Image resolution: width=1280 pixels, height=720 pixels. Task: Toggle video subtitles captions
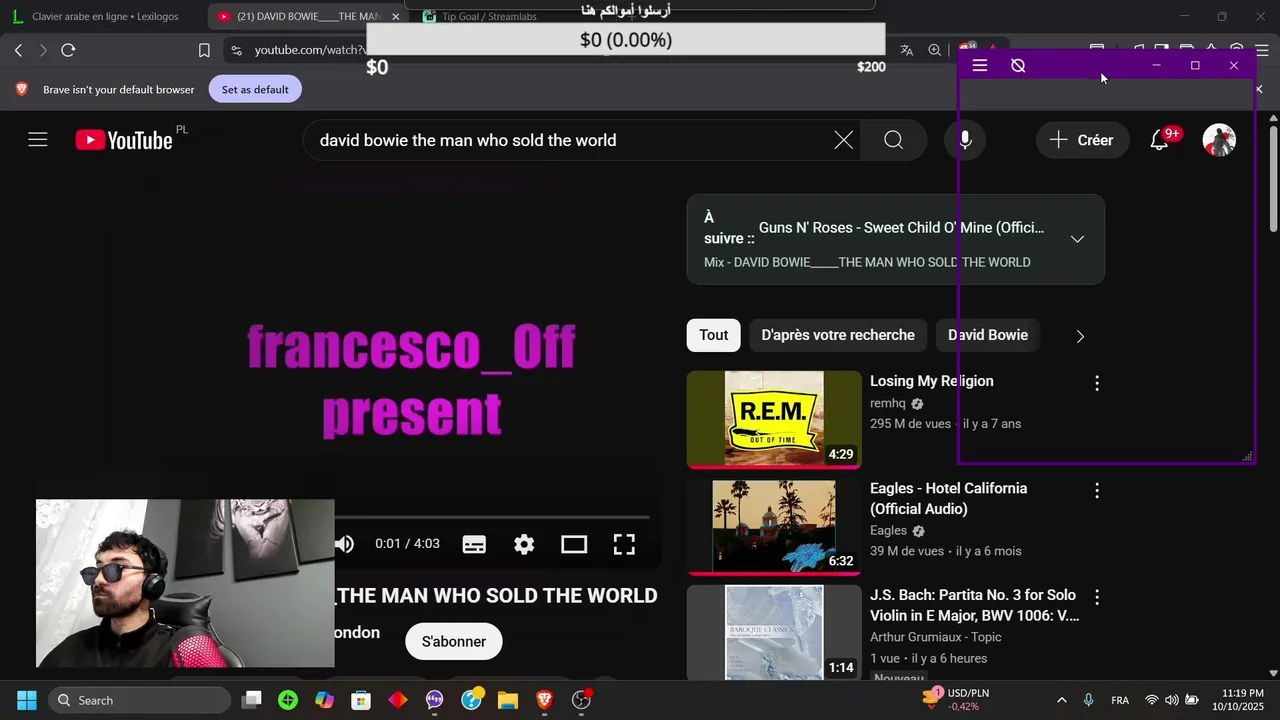pos(474,544)
